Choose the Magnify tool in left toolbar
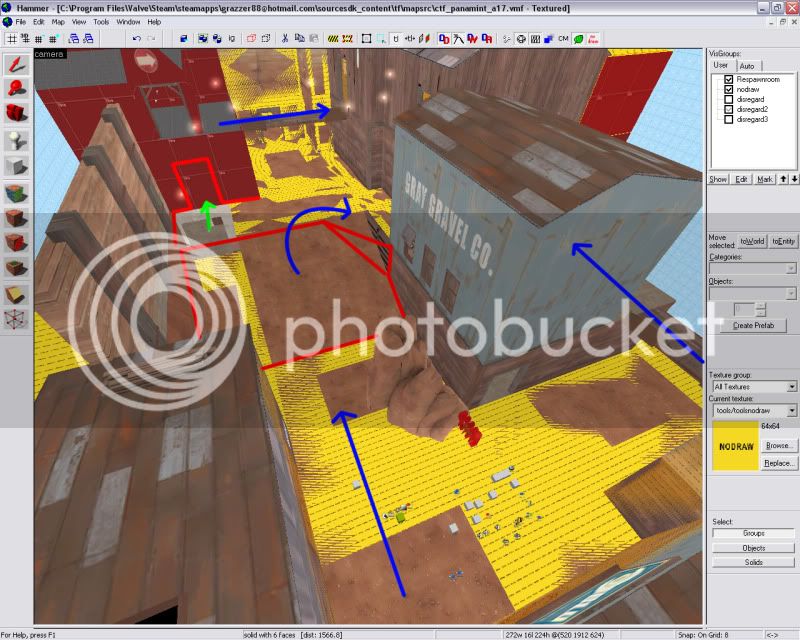This screenshot has width=800, height=640. (16, 89)
